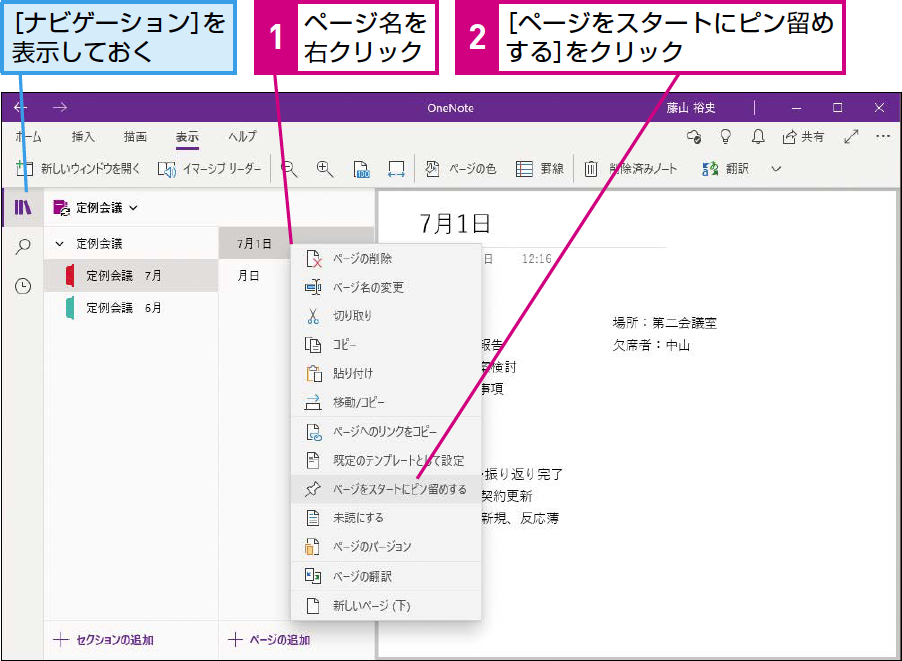The height and width of the screenshot is (661, 902).
Task: Open notifications bell icon
Action: 758,137
